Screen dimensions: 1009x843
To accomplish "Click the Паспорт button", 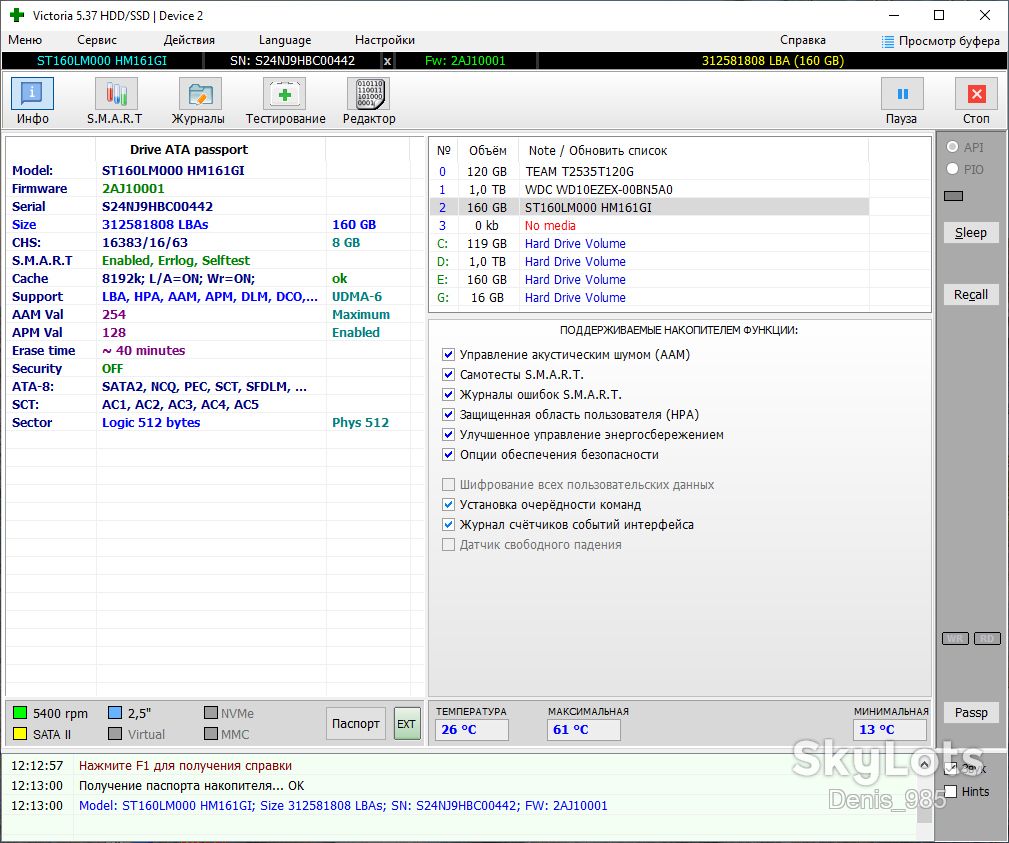I will (356, 723).
